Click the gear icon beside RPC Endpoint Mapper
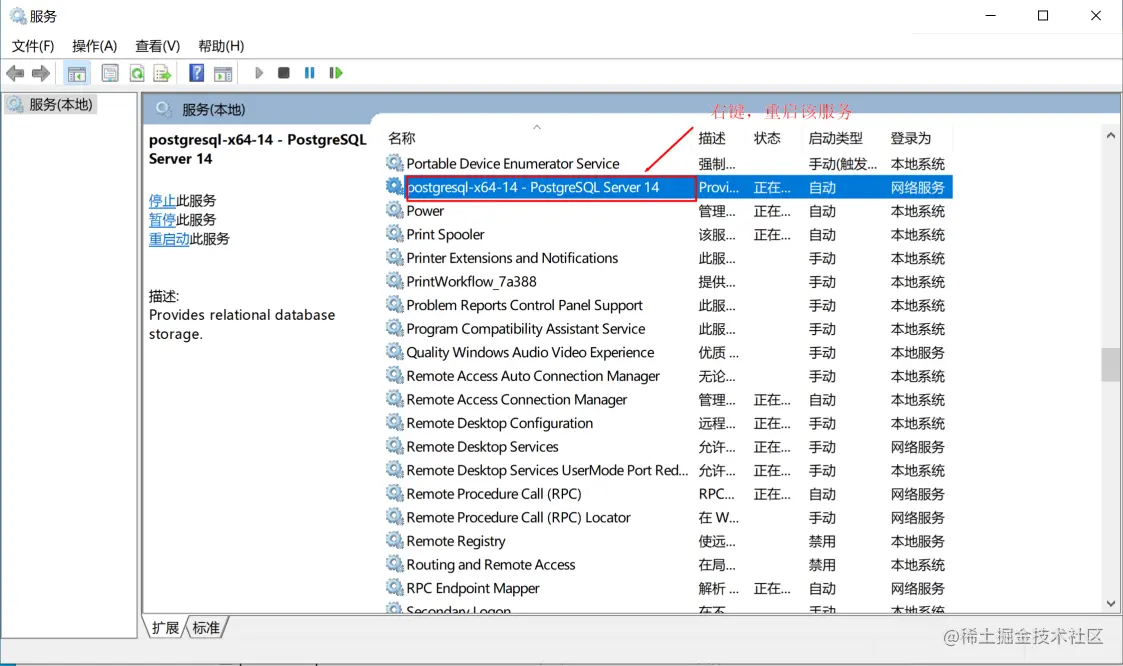This screenshot has width=1123, height=666. [395, 587]
